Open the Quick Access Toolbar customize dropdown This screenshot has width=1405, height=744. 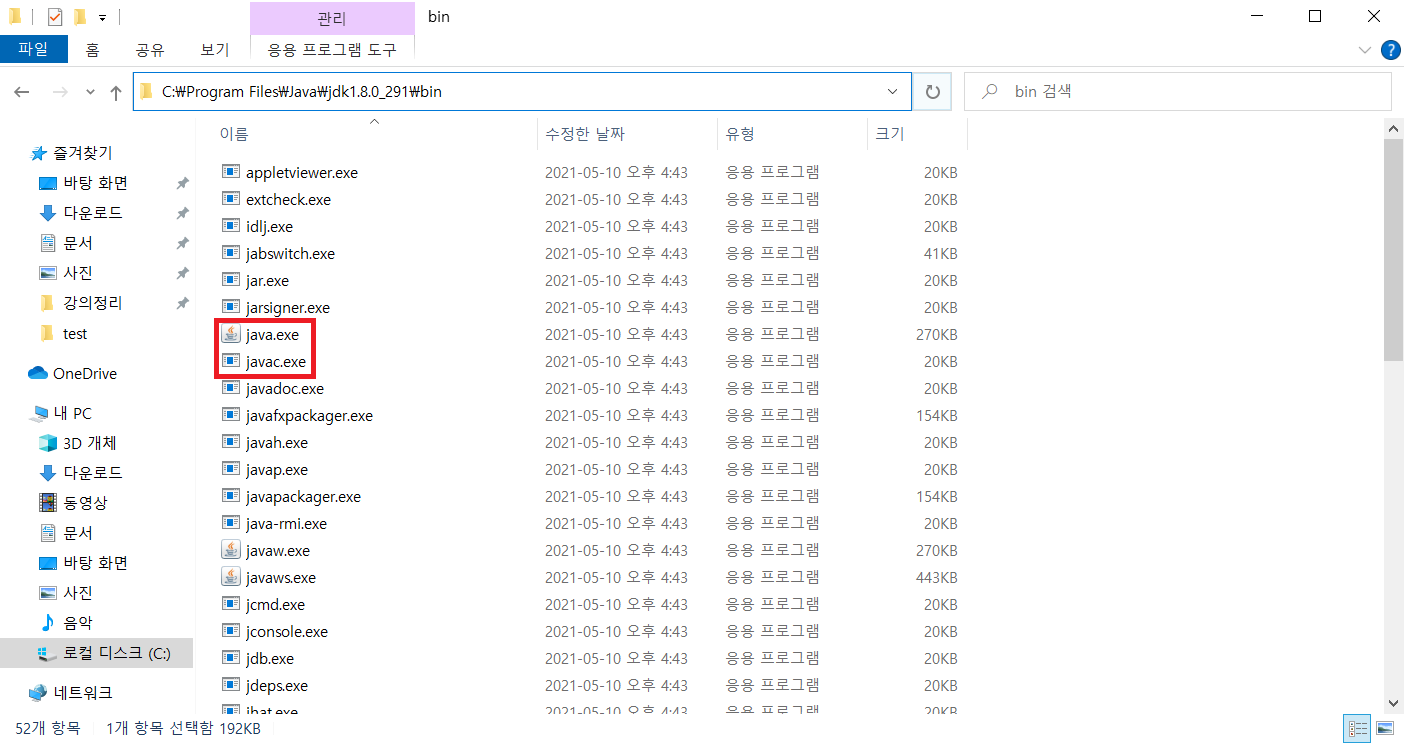(102, 17)
